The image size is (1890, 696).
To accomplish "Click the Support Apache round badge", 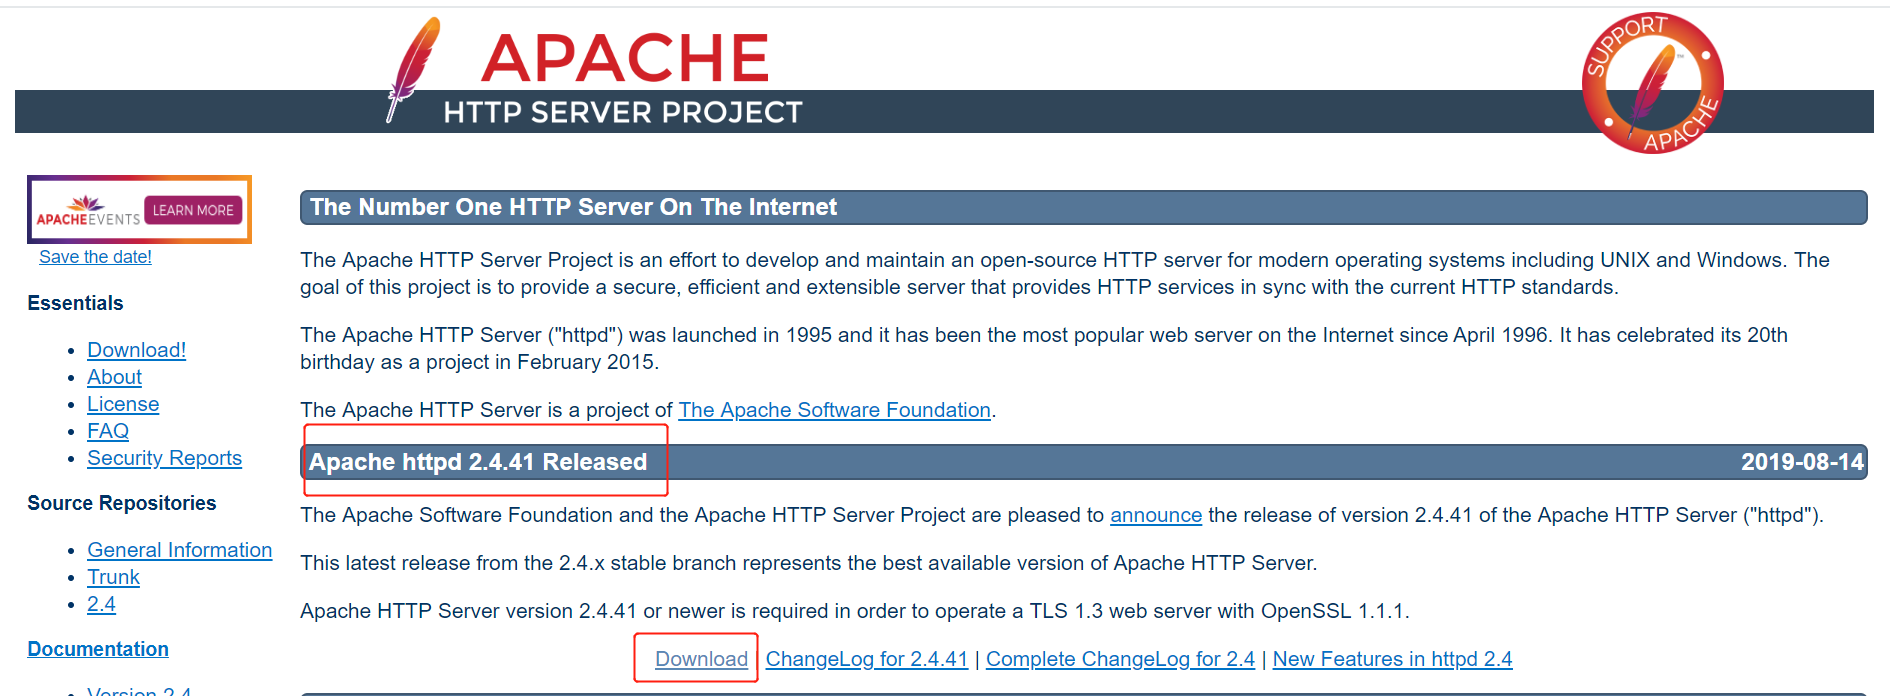I will [x=1653, y=83].
